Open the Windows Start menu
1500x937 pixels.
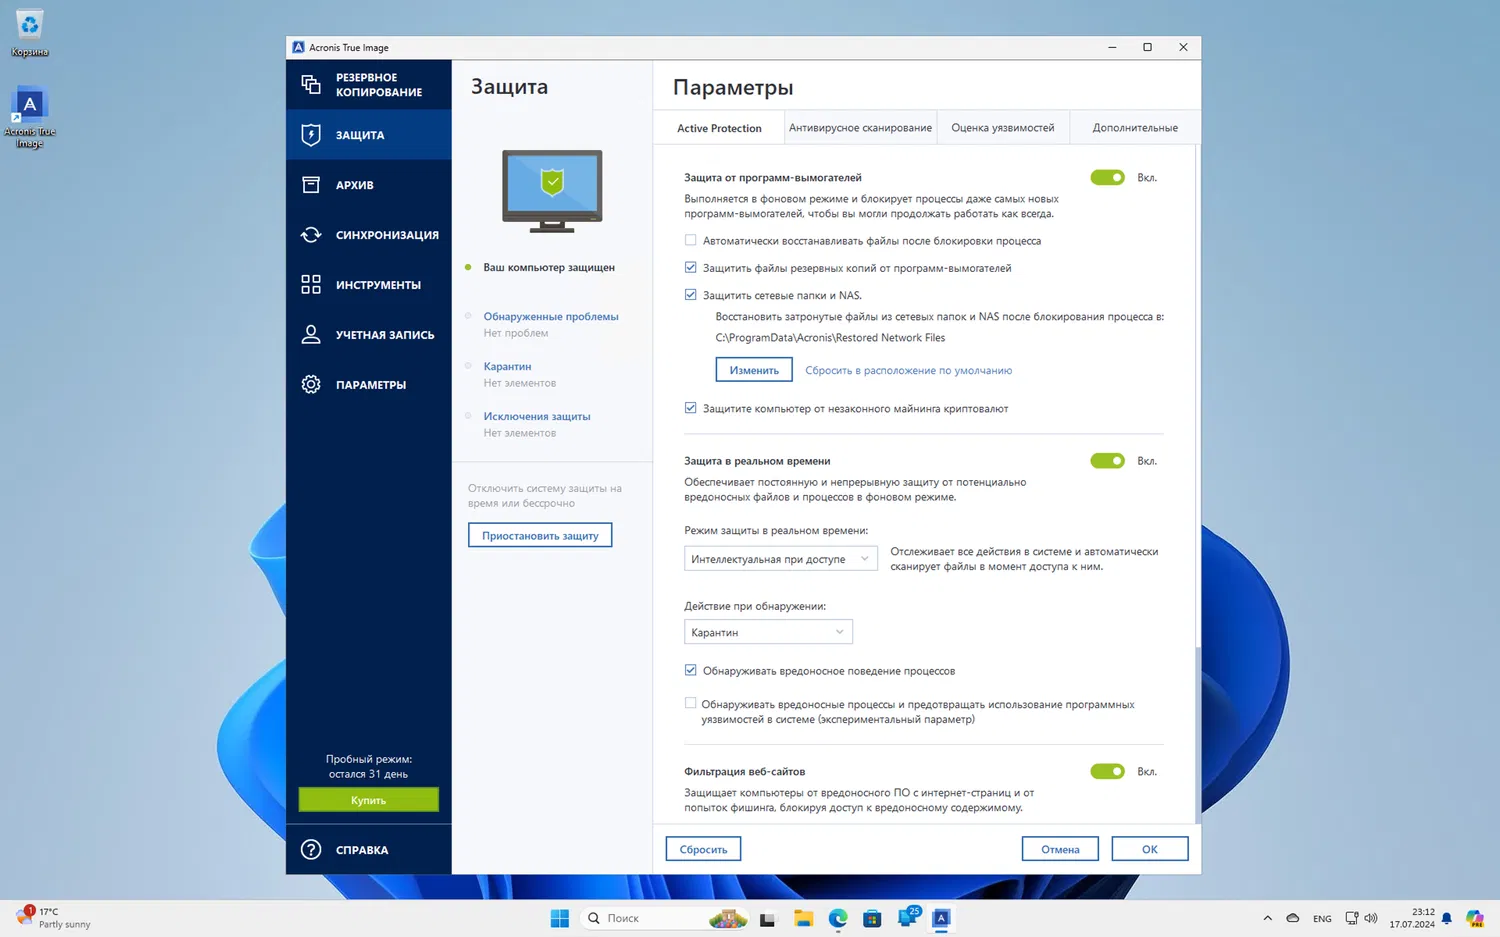point(560,918)
